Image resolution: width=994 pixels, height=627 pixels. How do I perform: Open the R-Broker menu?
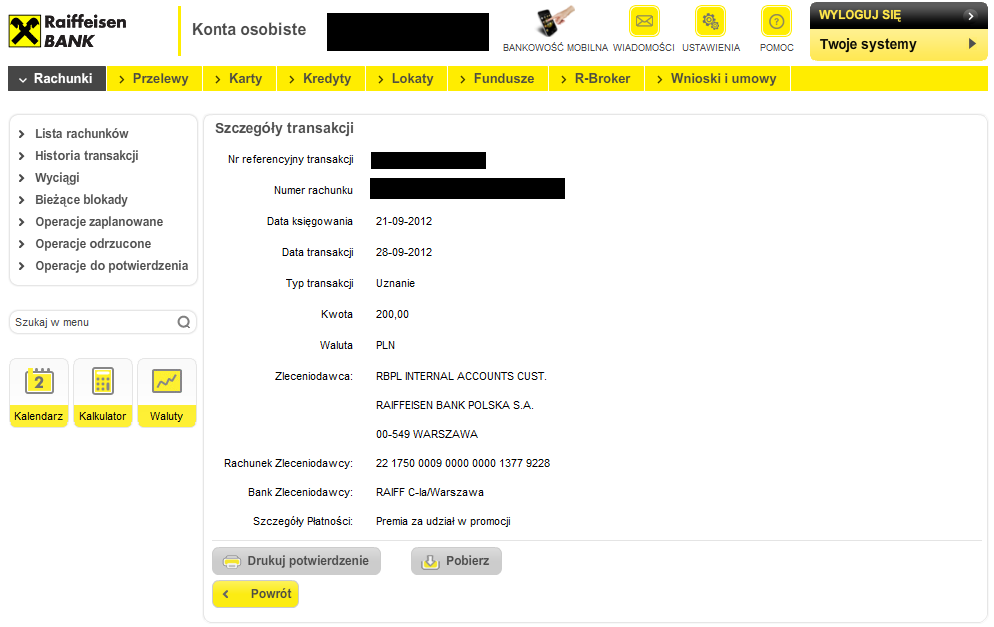[597, 79]
